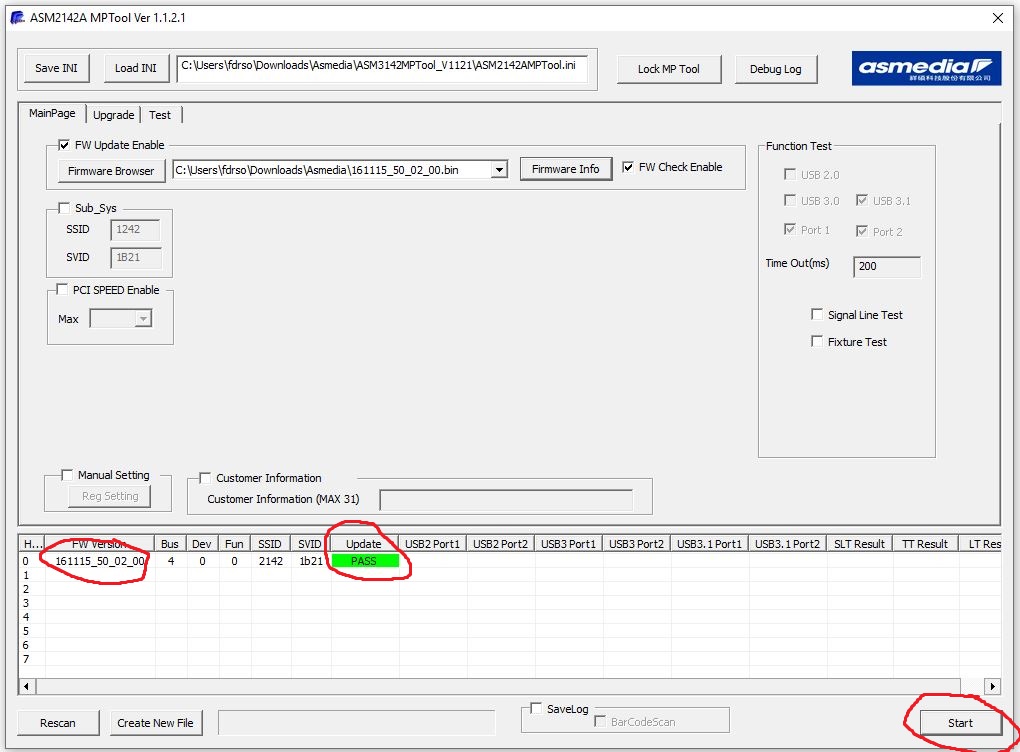Click the SSID field showing 1242
Screen dimensions: 1020x752
(x=135, y=230)
